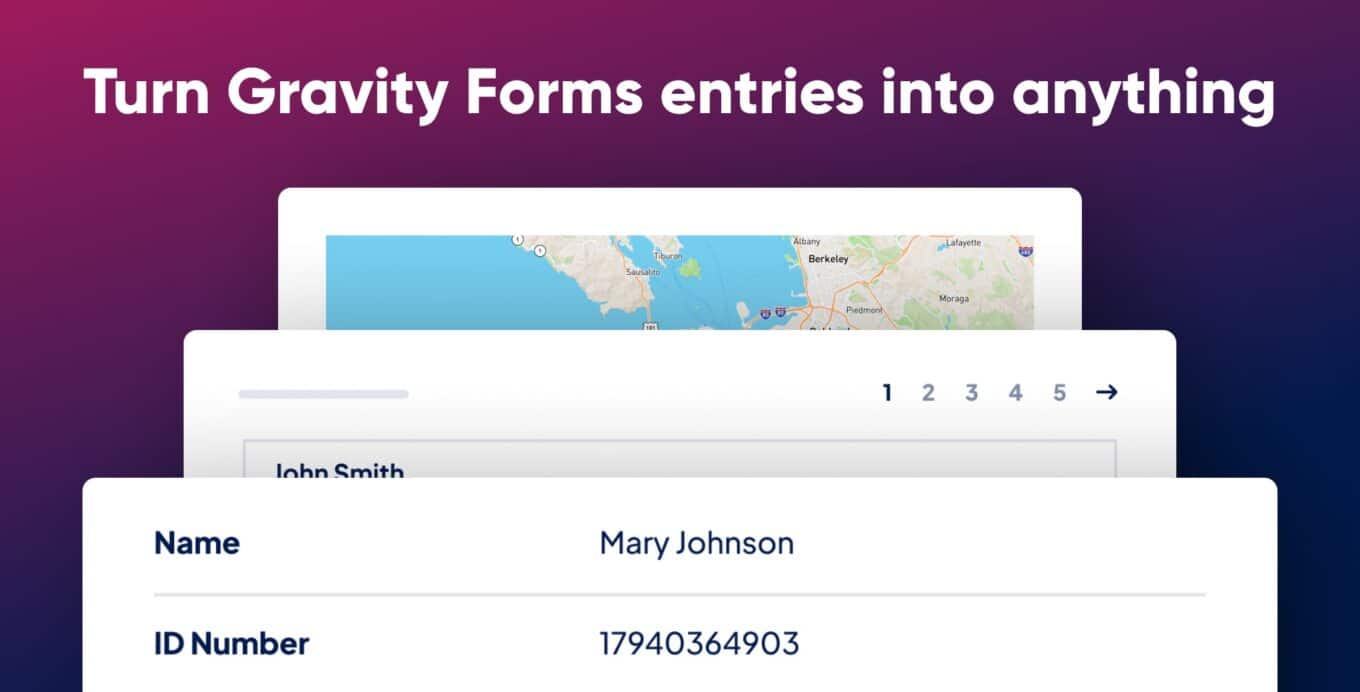This screenshot has width=1360, height=692.
Task: Expand the John Smith entry
Action: tap(337, 471)
